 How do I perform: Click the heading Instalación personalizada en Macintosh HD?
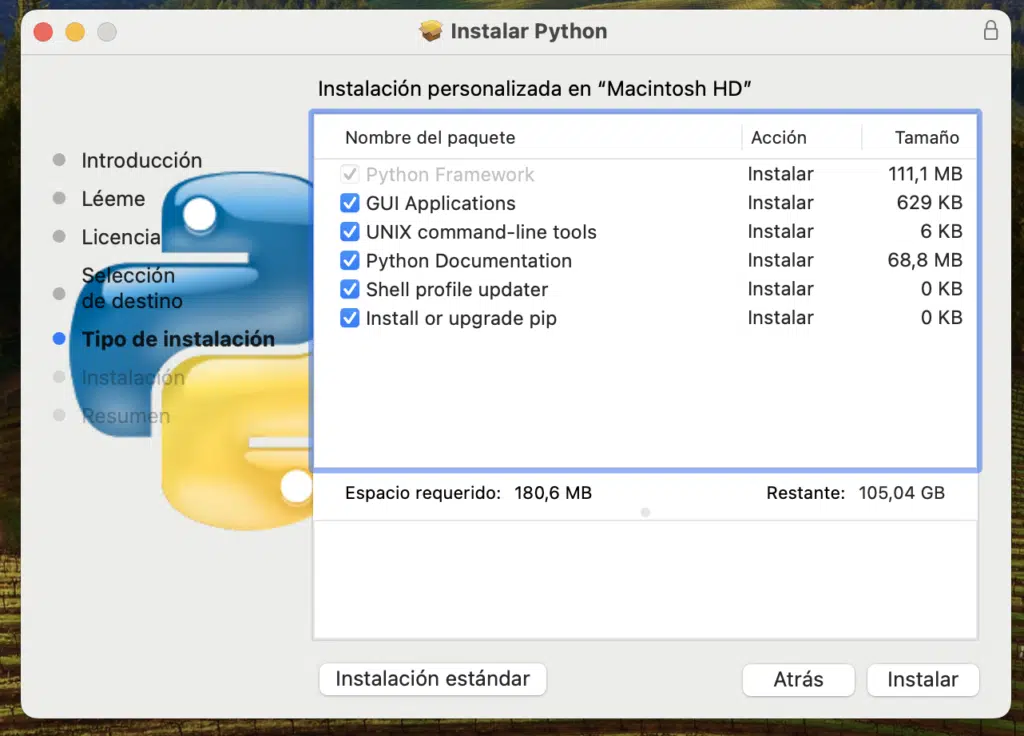click(534, 88)
